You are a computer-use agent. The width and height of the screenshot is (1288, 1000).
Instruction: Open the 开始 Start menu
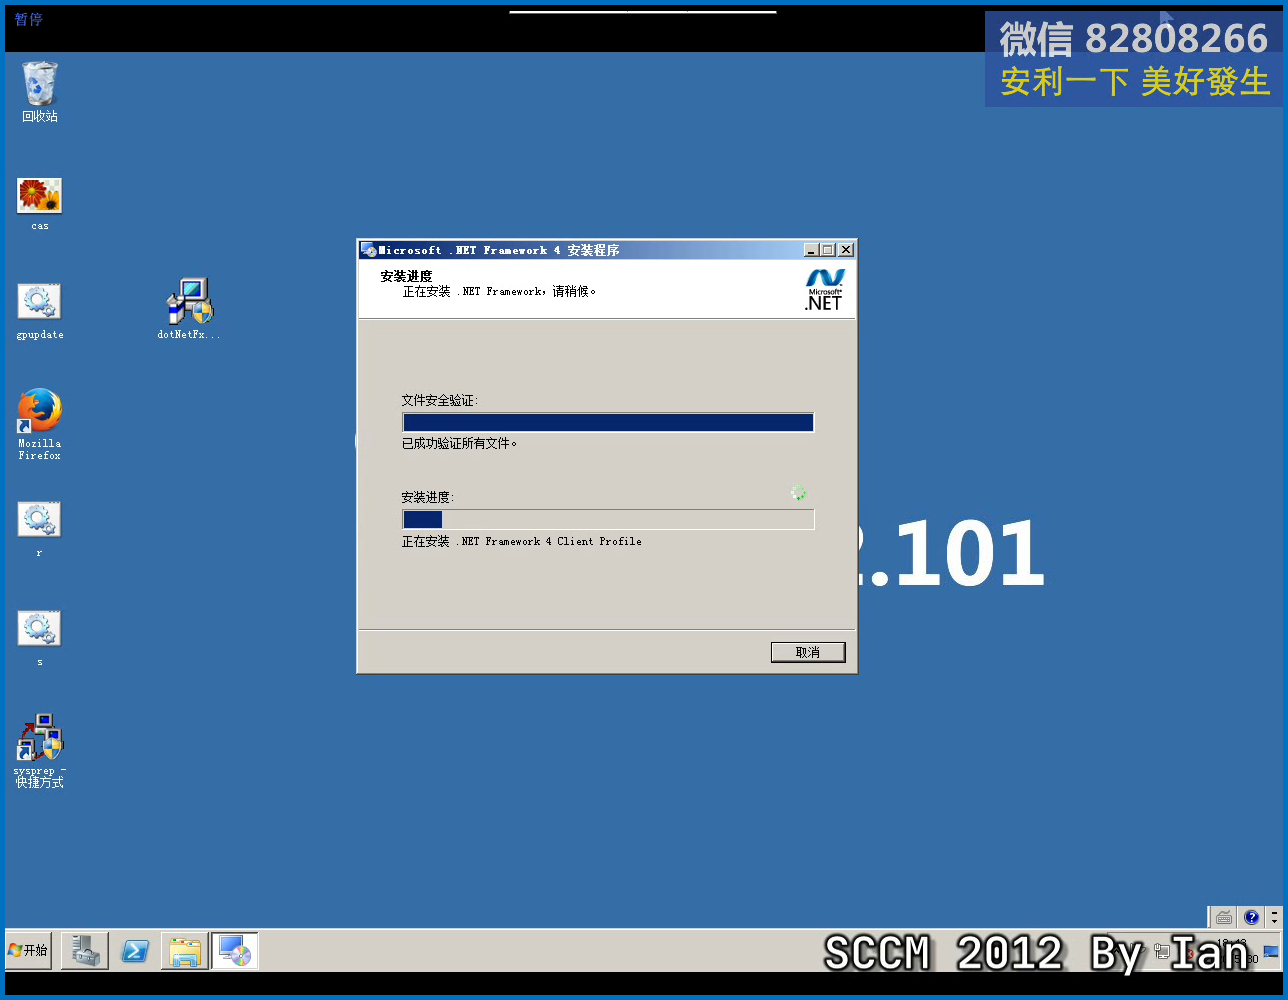[x=28, y=950]
